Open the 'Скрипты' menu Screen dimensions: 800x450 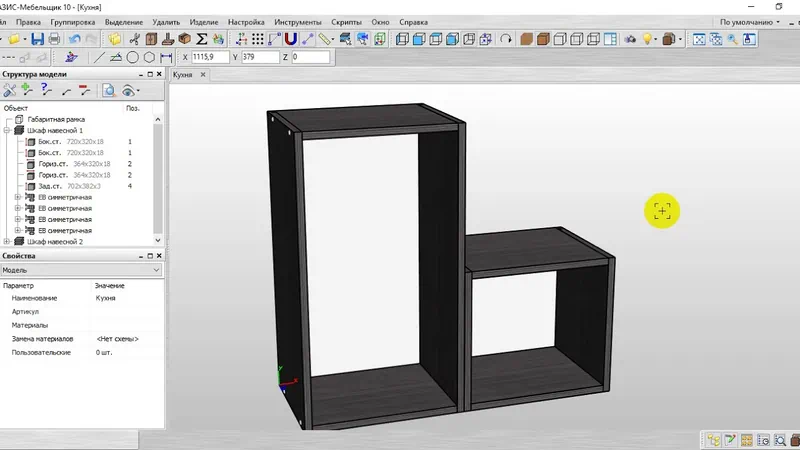point(346,22)
